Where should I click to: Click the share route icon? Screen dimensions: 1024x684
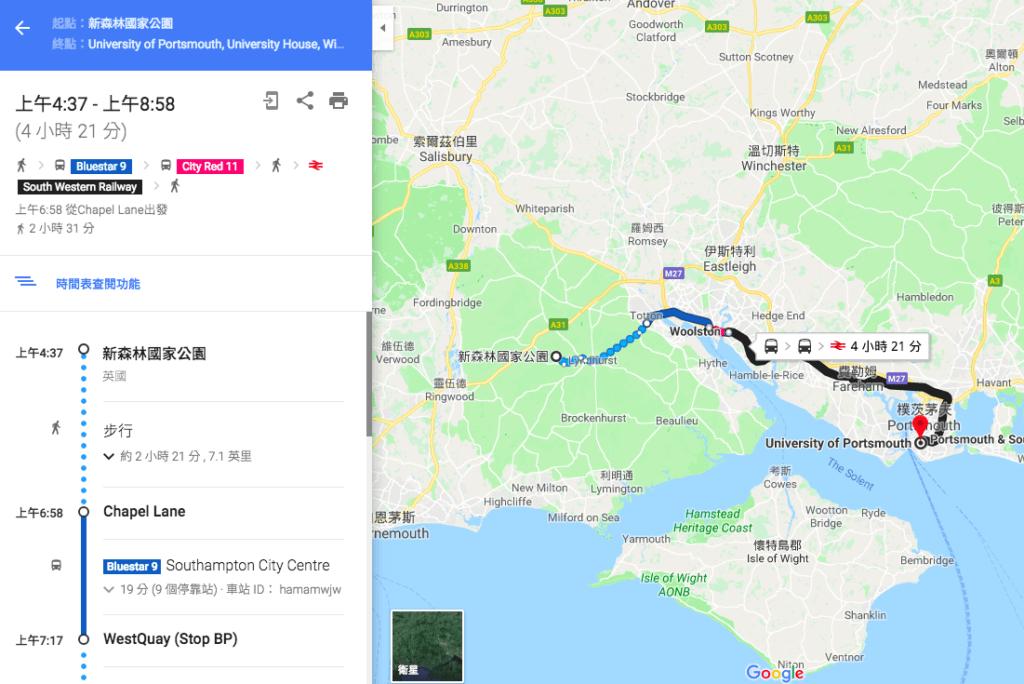pos(305,101)
